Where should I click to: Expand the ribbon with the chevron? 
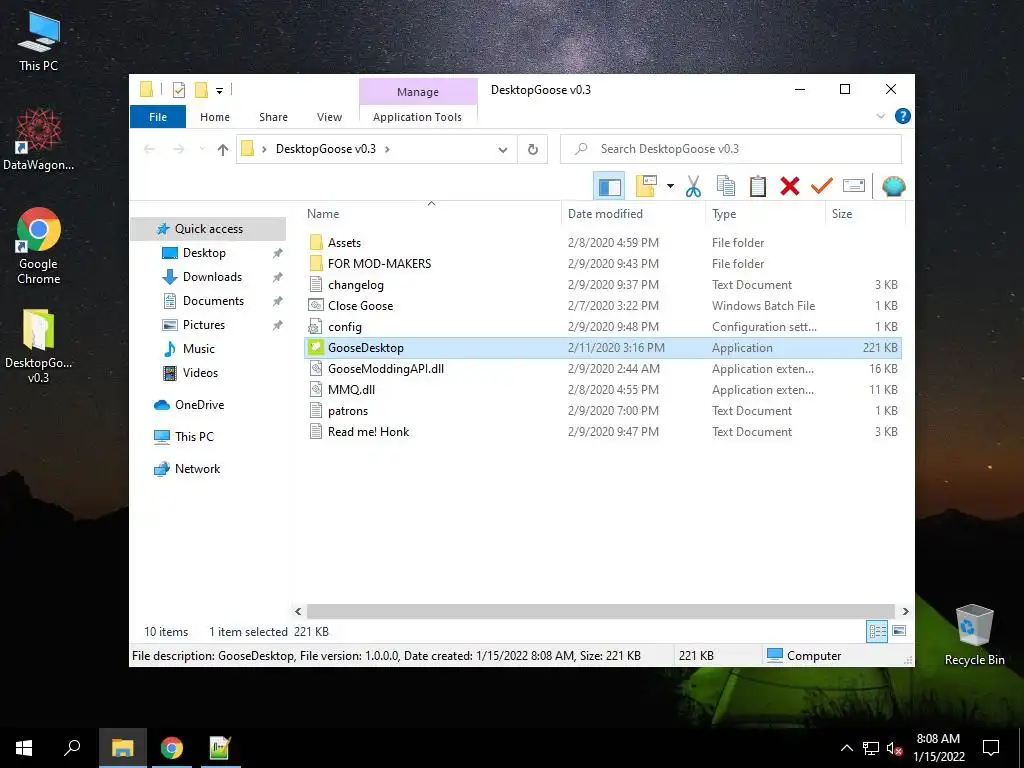click(x=880, y=116)
